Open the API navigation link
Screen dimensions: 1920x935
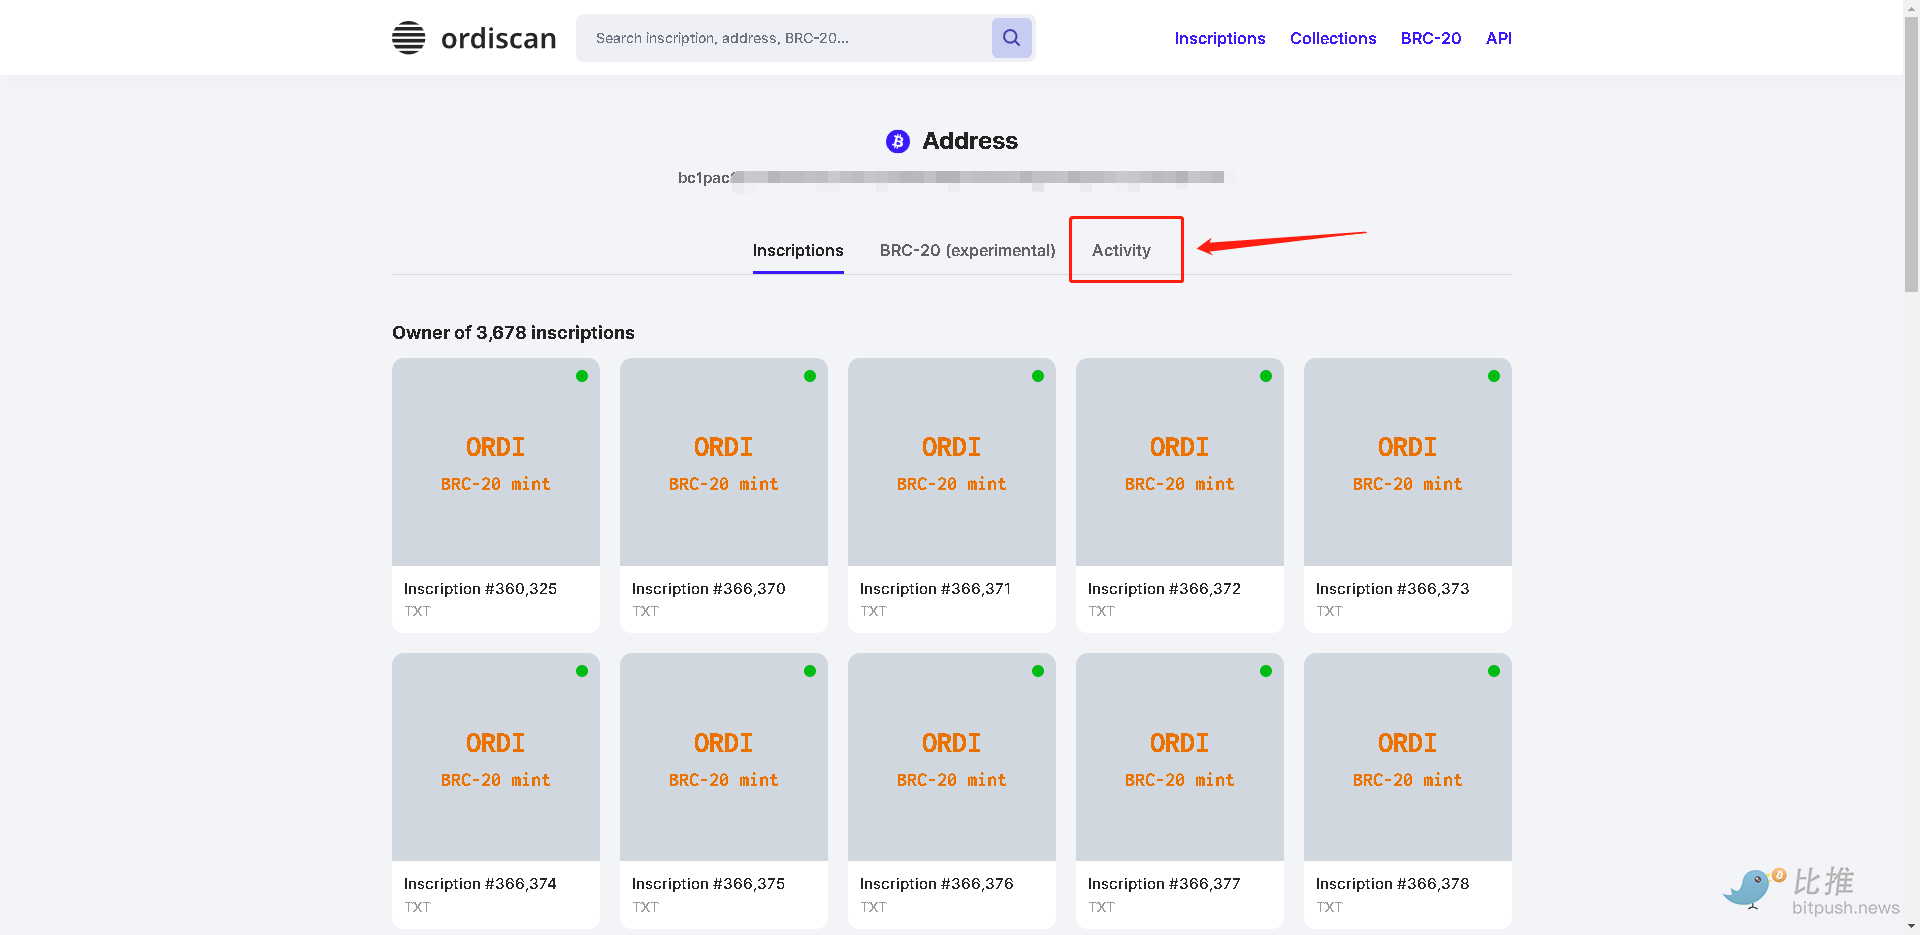[x=1498, y=38]
